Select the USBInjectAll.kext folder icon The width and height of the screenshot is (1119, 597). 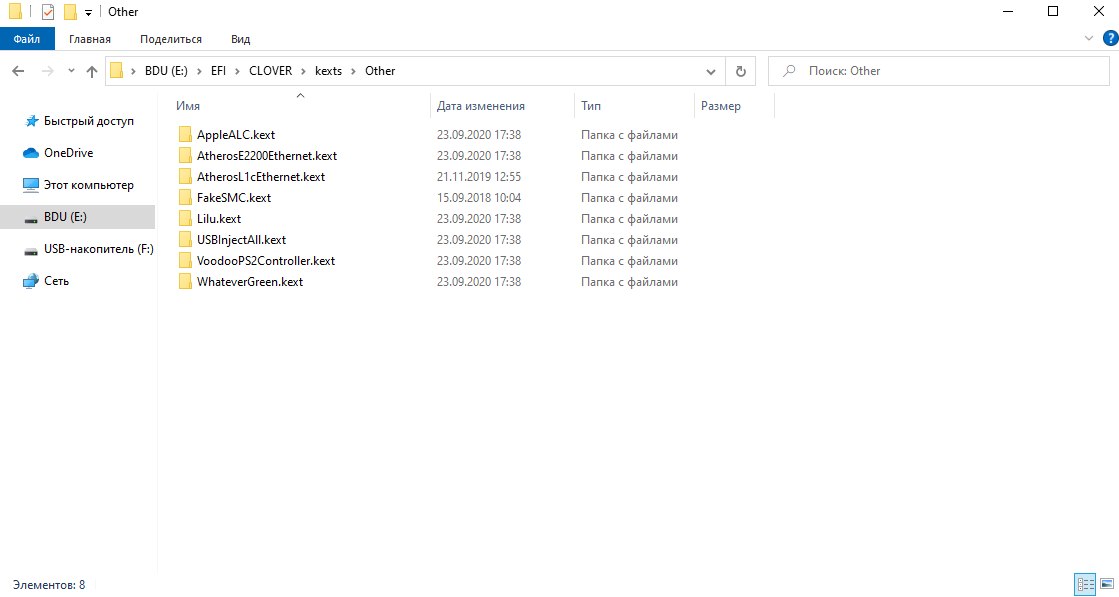(x=185, y=240)
